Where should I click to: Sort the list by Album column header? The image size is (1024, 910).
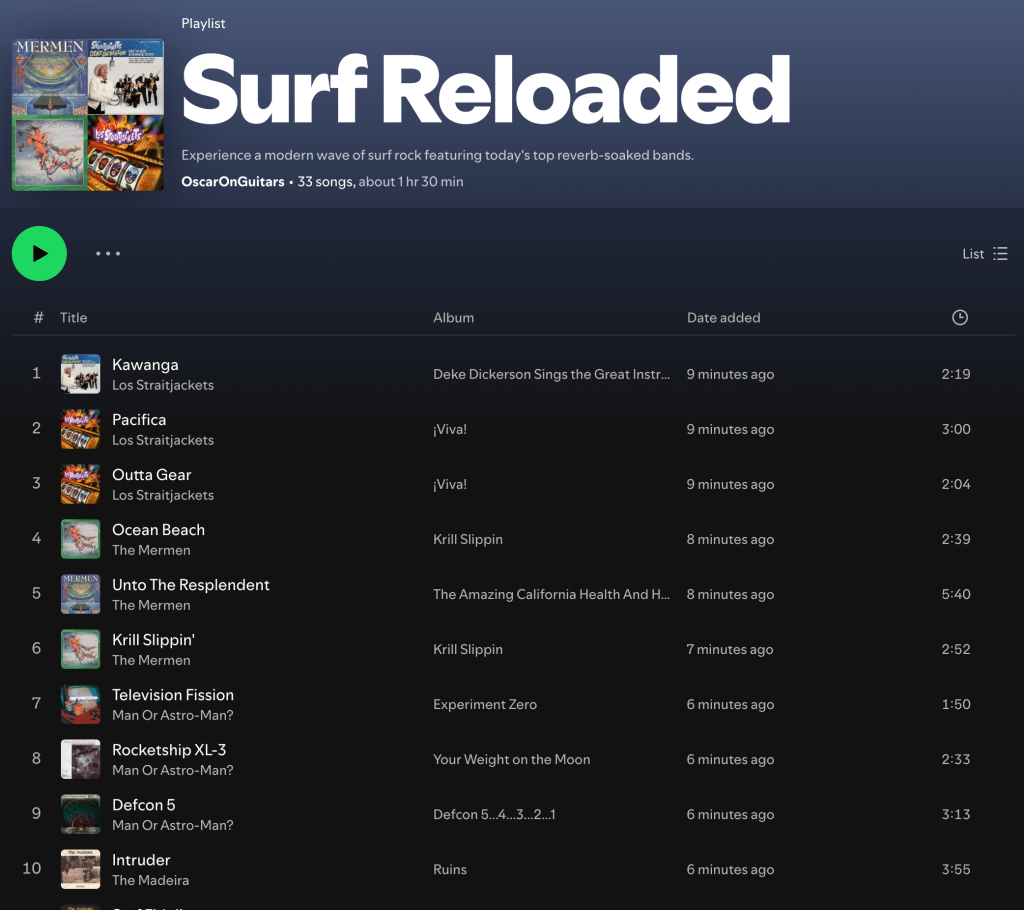(453, 318)
